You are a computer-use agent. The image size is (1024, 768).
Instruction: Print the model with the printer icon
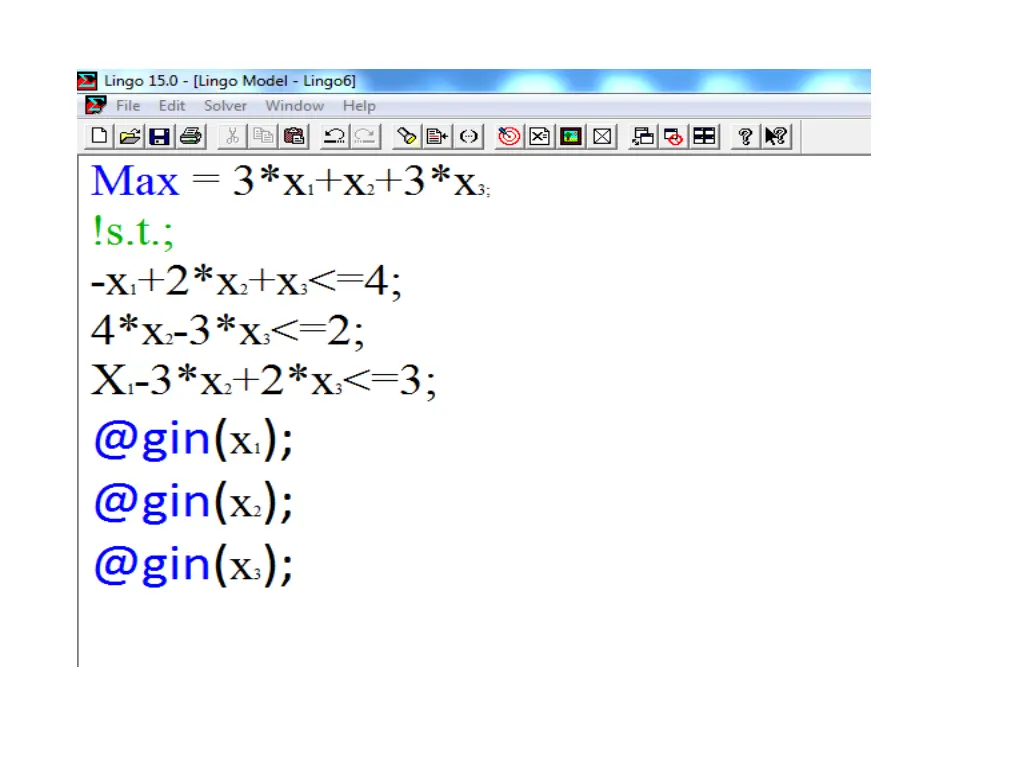[x=191, y=136]
